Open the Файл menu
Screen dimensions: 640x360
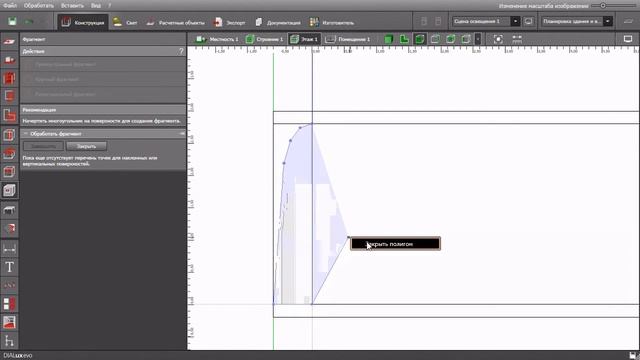(10, 6)
